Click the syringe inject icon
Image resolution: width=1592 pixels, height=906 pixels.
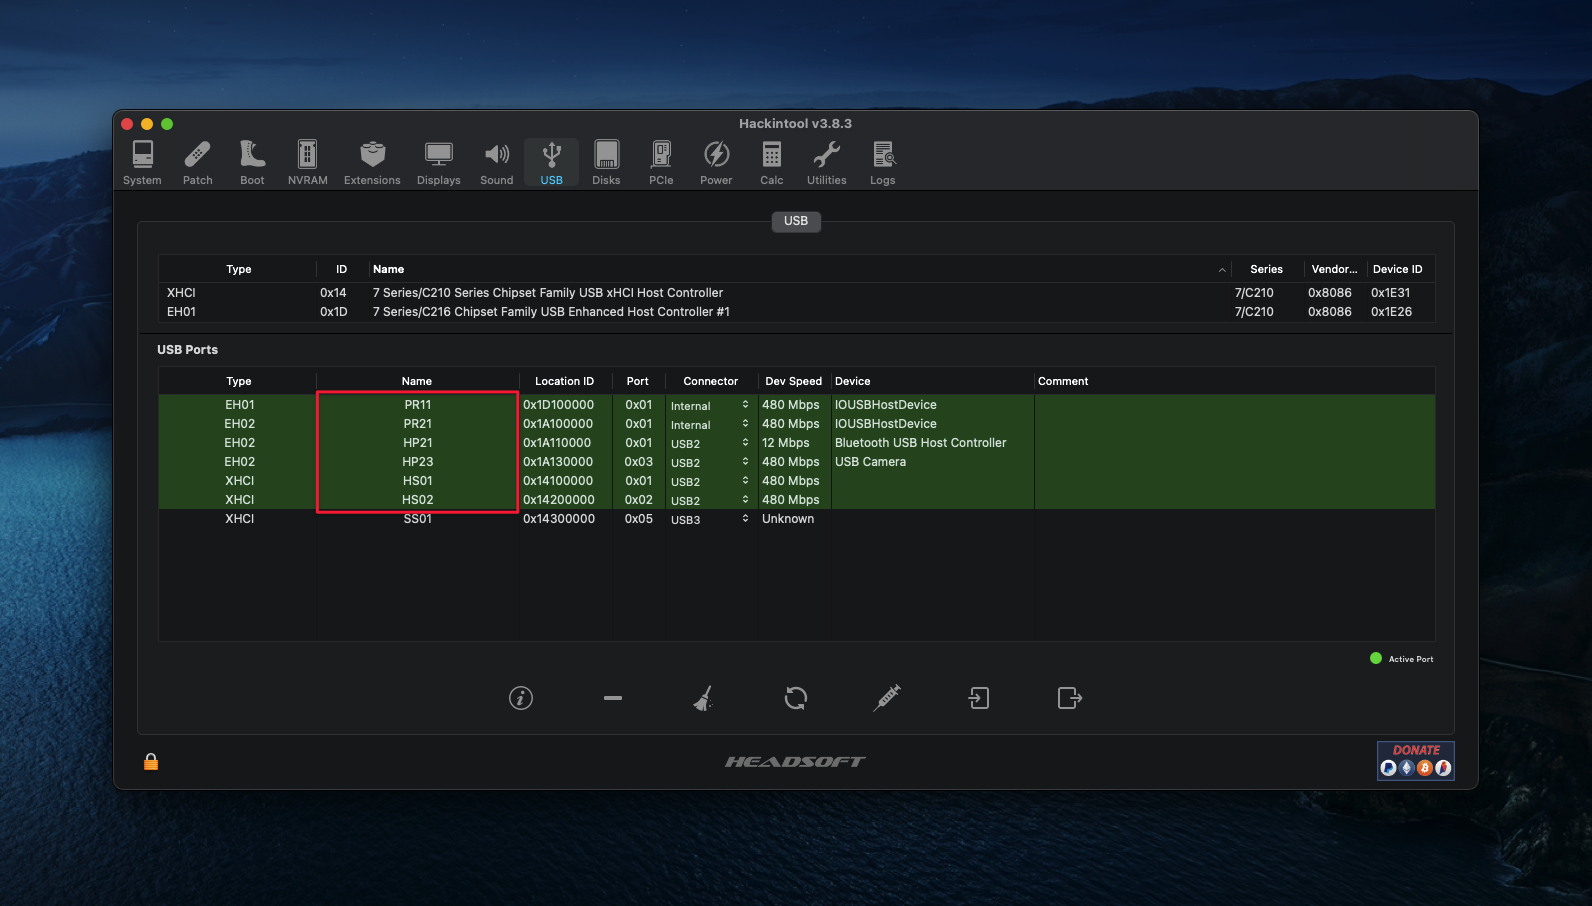coord(887,698)
